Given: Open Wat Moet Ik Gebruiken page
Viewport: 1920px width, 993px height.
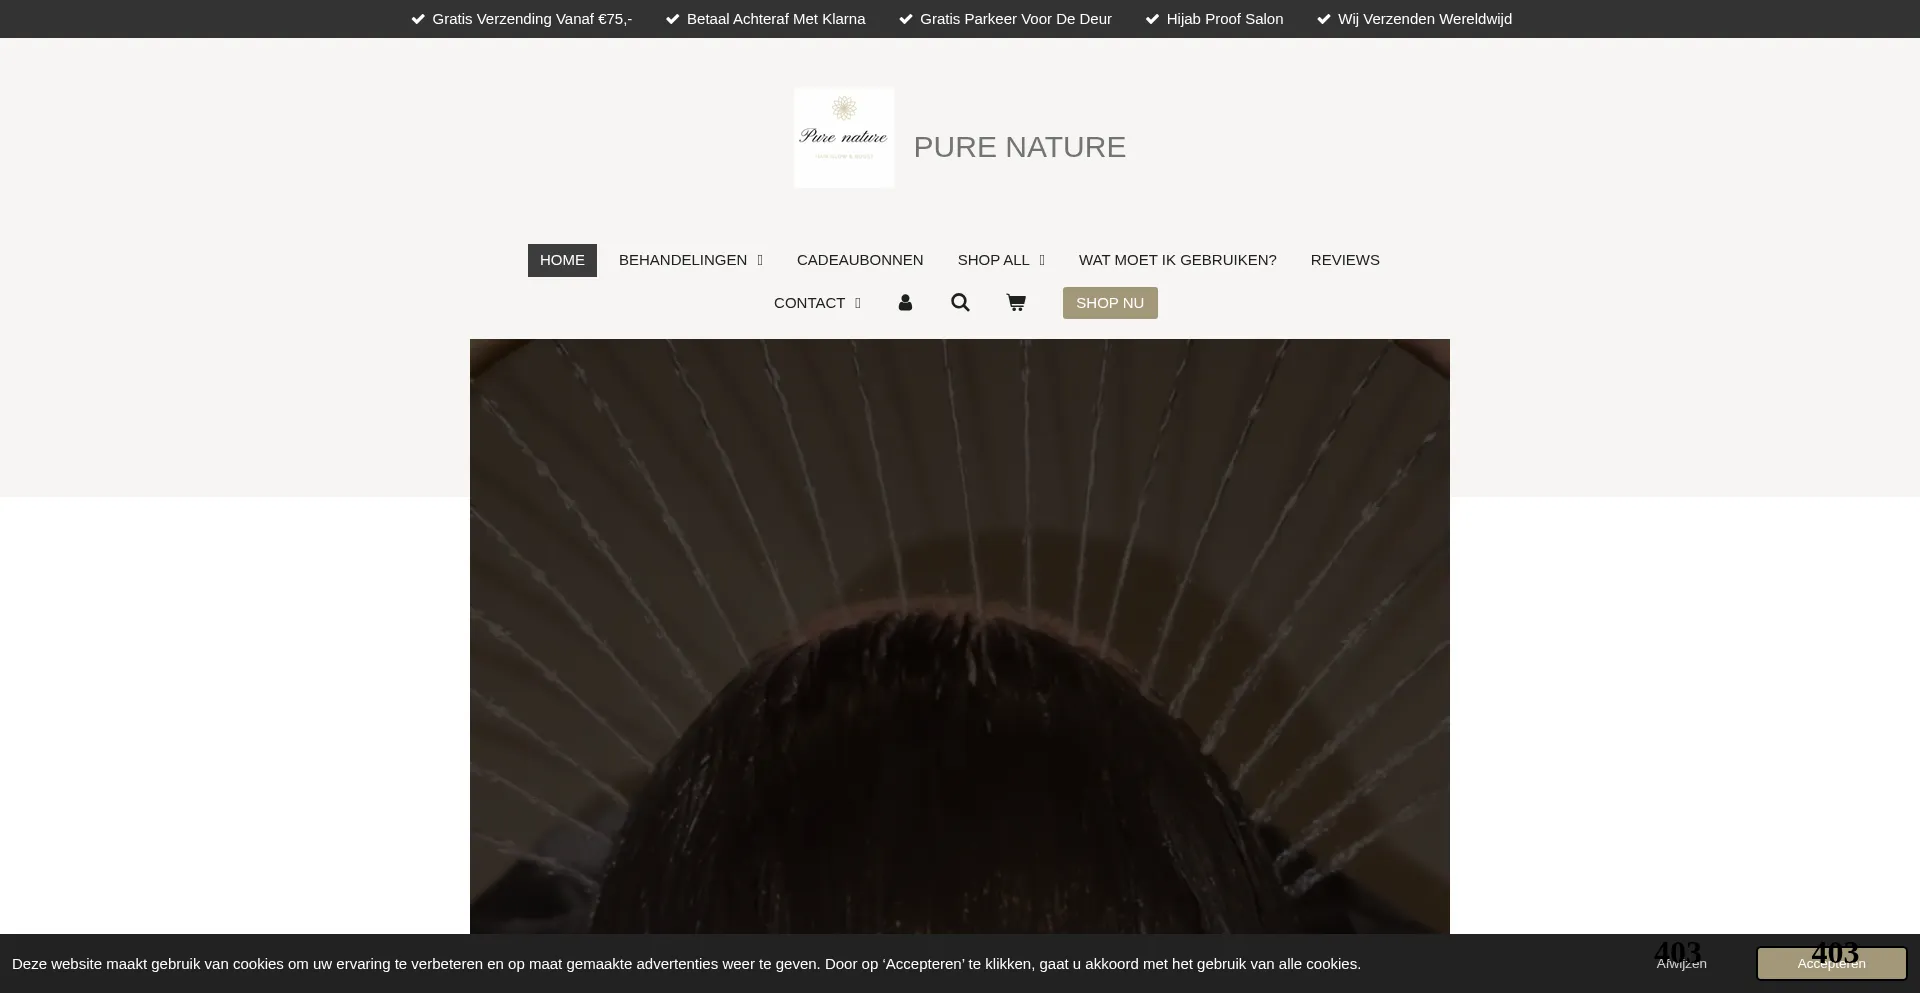Looking at the screenshot, I should (1177, 260).
